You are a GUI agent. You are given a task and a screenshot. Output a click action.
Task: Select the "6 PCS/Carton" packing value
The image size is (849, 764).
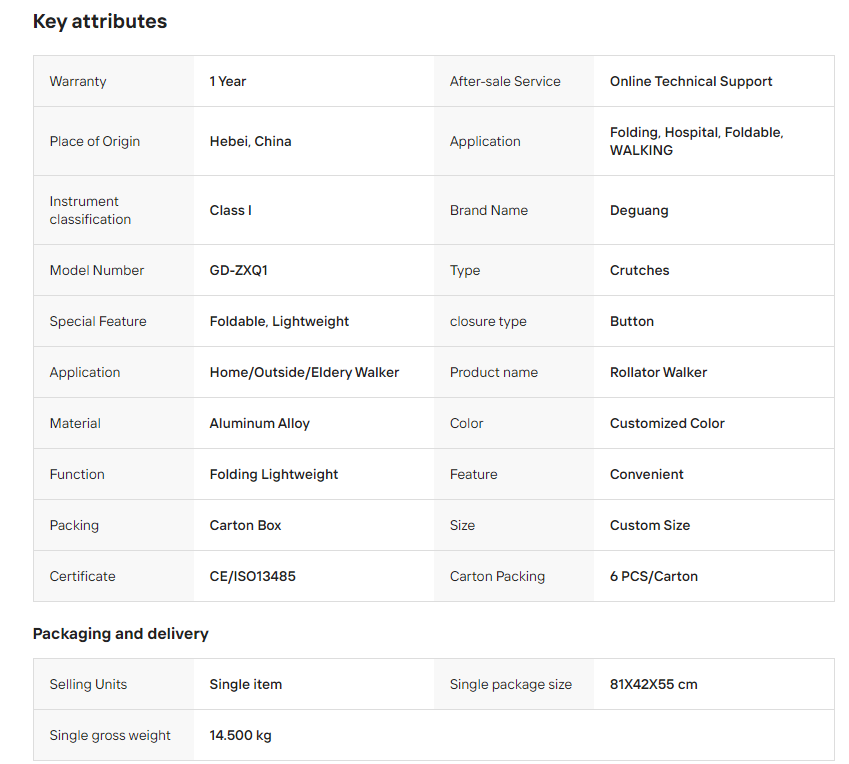[x=654, y=576]
